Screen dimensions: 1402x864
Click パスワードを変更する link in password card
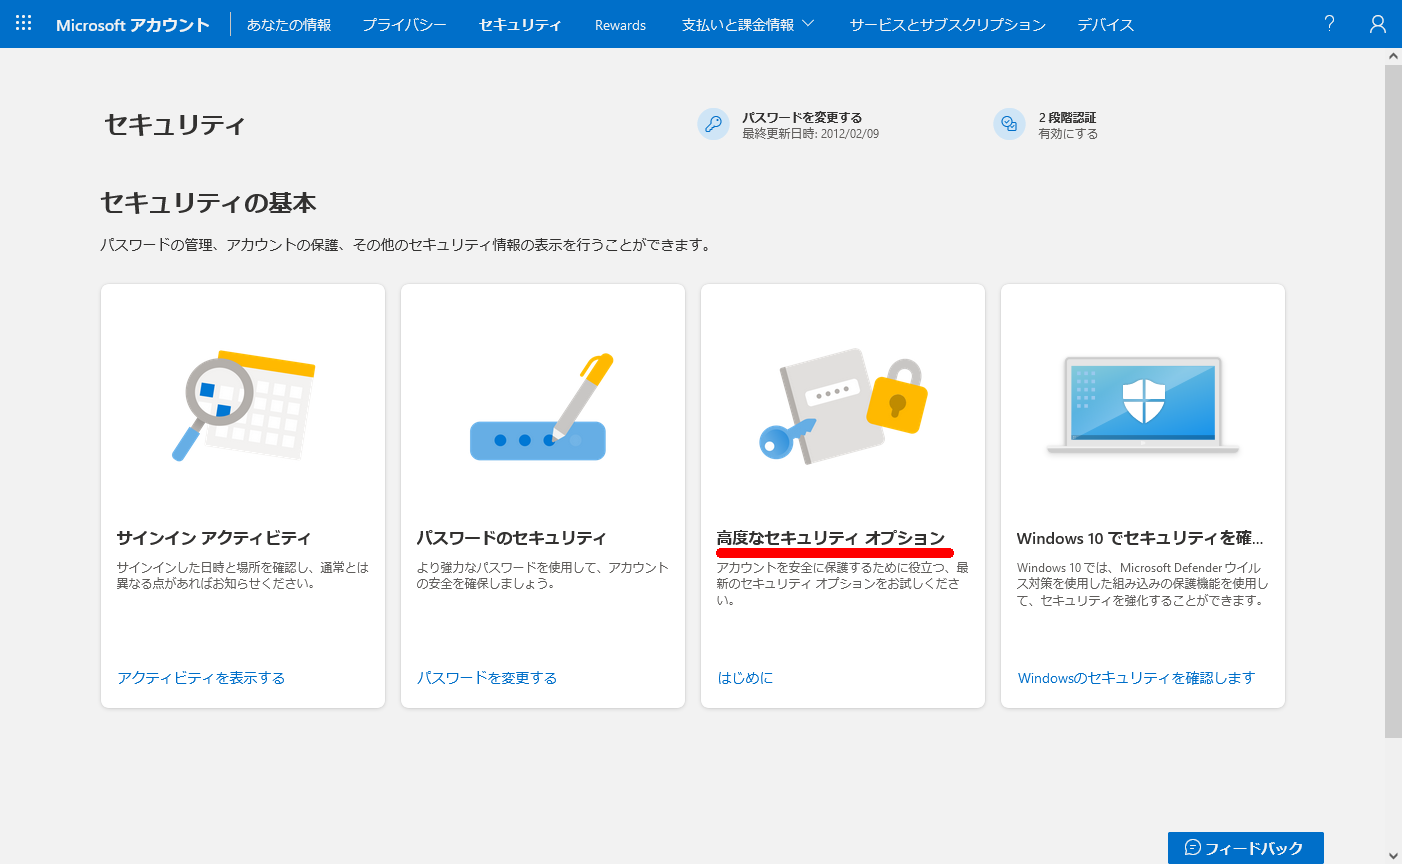487,678
